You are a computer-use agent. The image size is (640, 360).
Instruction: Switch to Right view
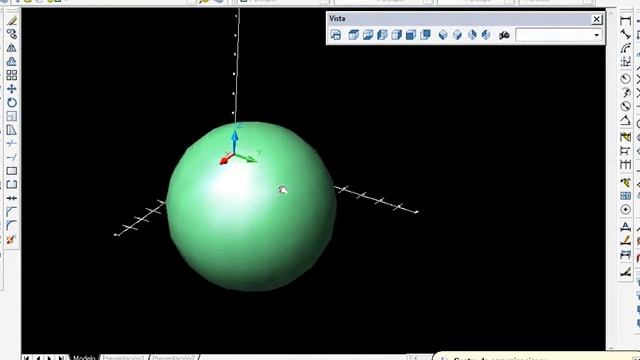(396, 35)
